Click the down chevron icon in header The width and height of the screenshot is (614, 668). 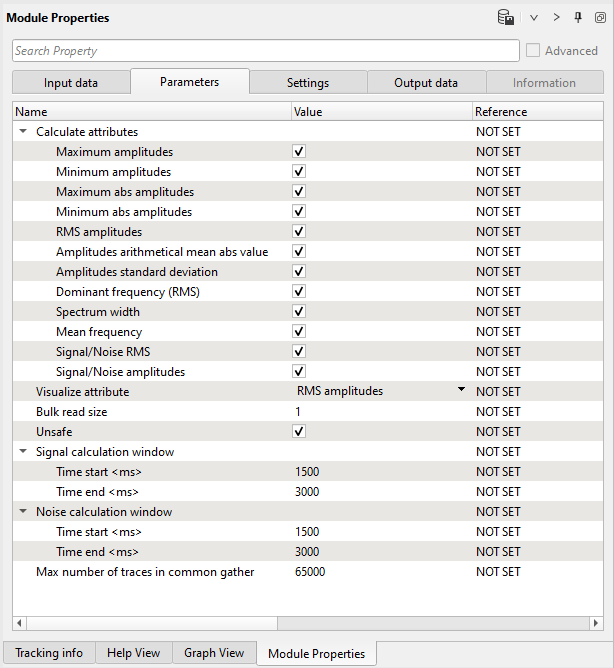tap(534, 18)
